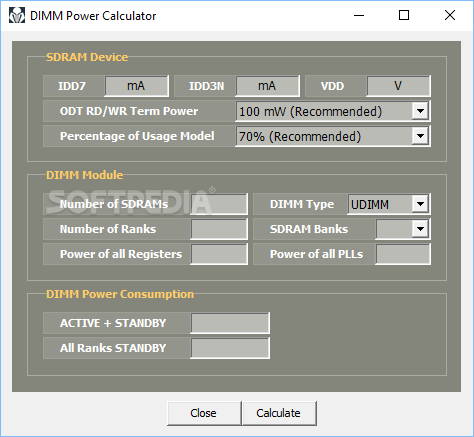
Task: Open the ODT RD/WR Term Power dropdown
Action: 333,111
